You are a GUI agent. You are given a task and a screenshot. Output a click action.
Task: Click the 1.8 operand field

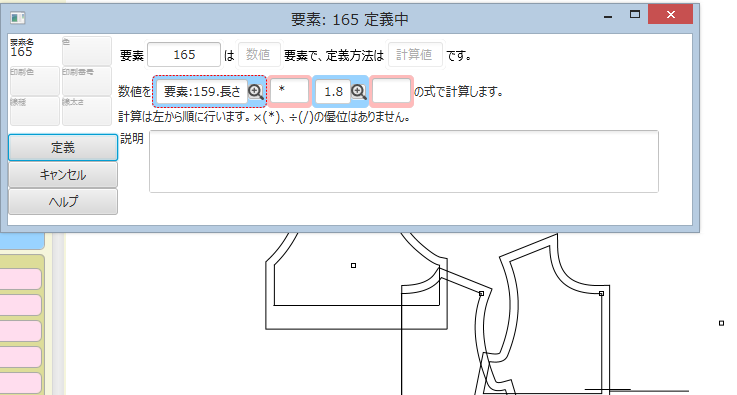coord(333,92)
